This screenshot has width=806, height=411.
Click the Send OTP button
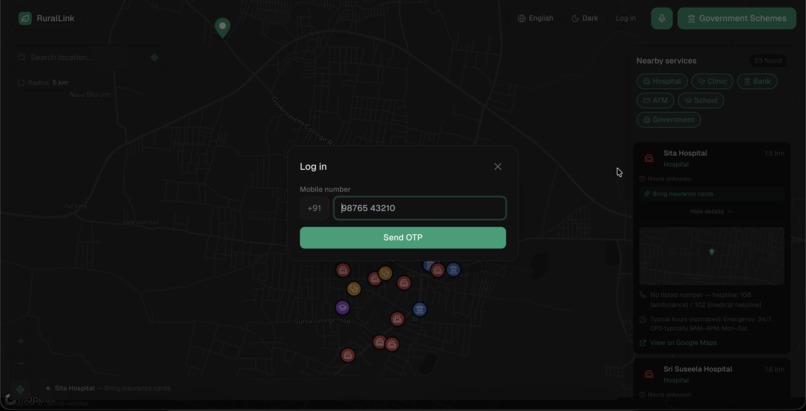coord(403,238)
